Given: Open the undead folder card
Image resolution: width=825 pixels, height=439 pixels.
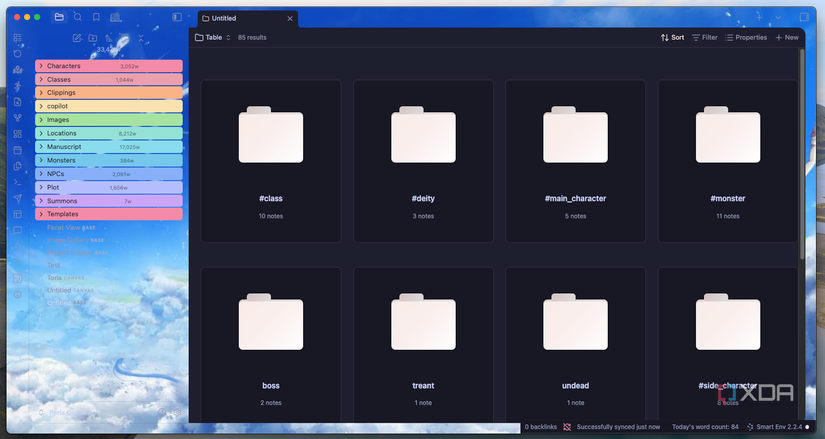Looking at the screenshot, I should [576, 345].
